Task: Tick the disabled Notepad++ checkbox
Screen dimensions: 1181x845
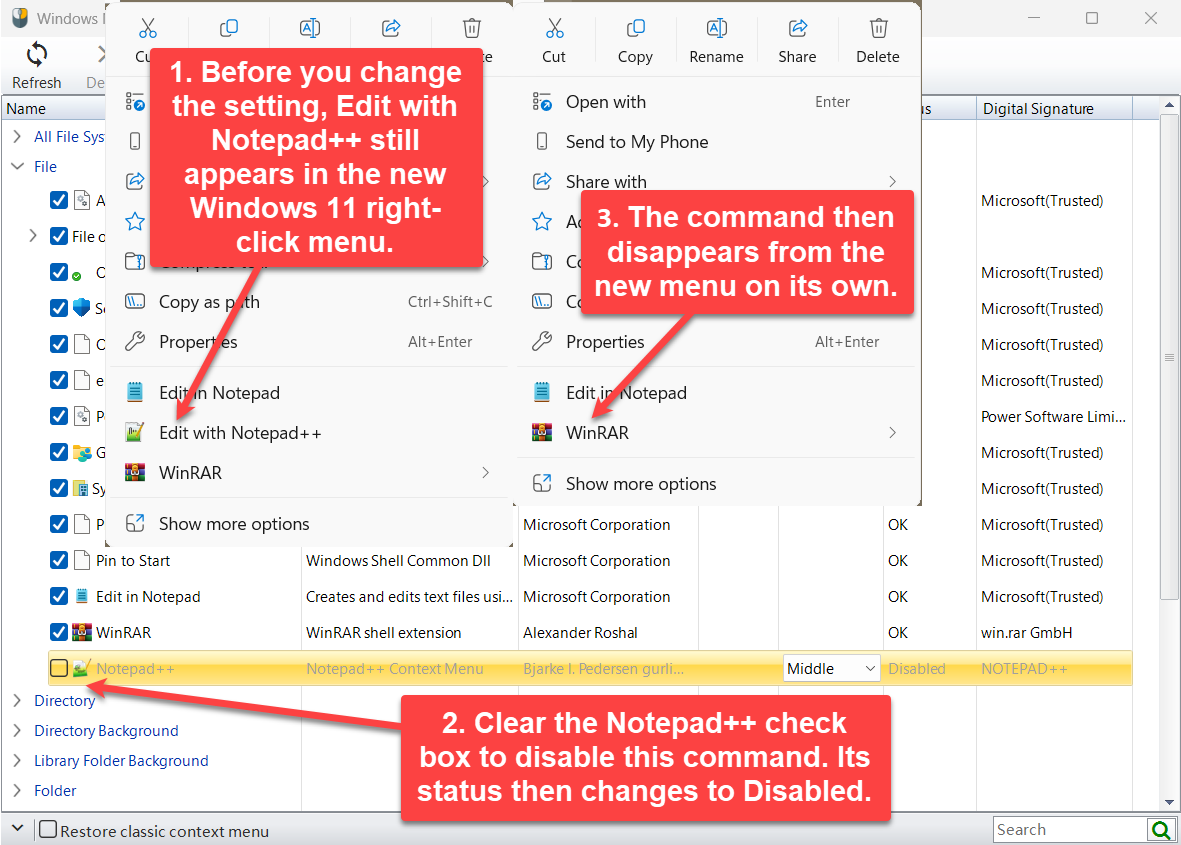Action: coord(59,669)
